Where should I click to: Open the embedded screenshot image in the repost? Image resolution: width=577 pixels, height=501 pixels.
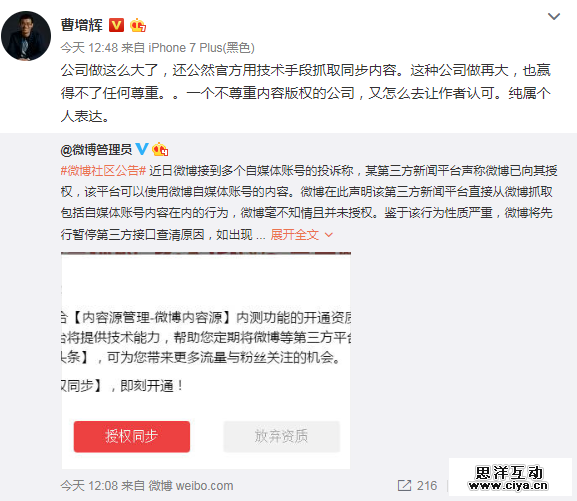click(x=206, y=360)
